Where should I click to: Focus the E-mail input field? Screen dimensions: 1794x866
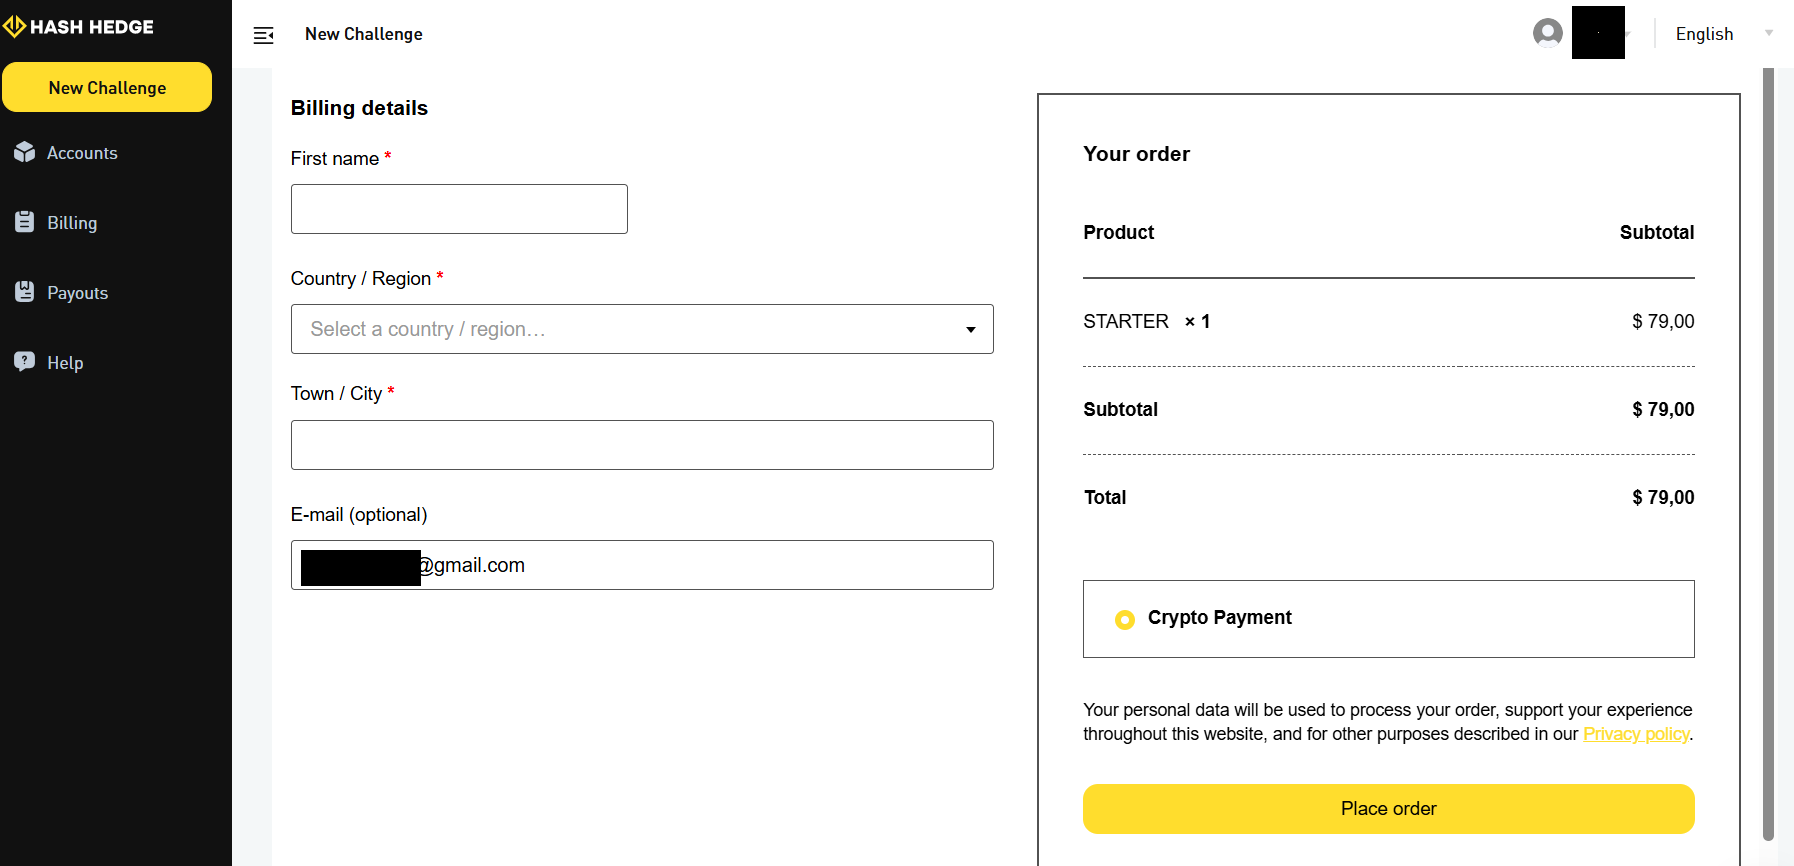tap(642, 565)
